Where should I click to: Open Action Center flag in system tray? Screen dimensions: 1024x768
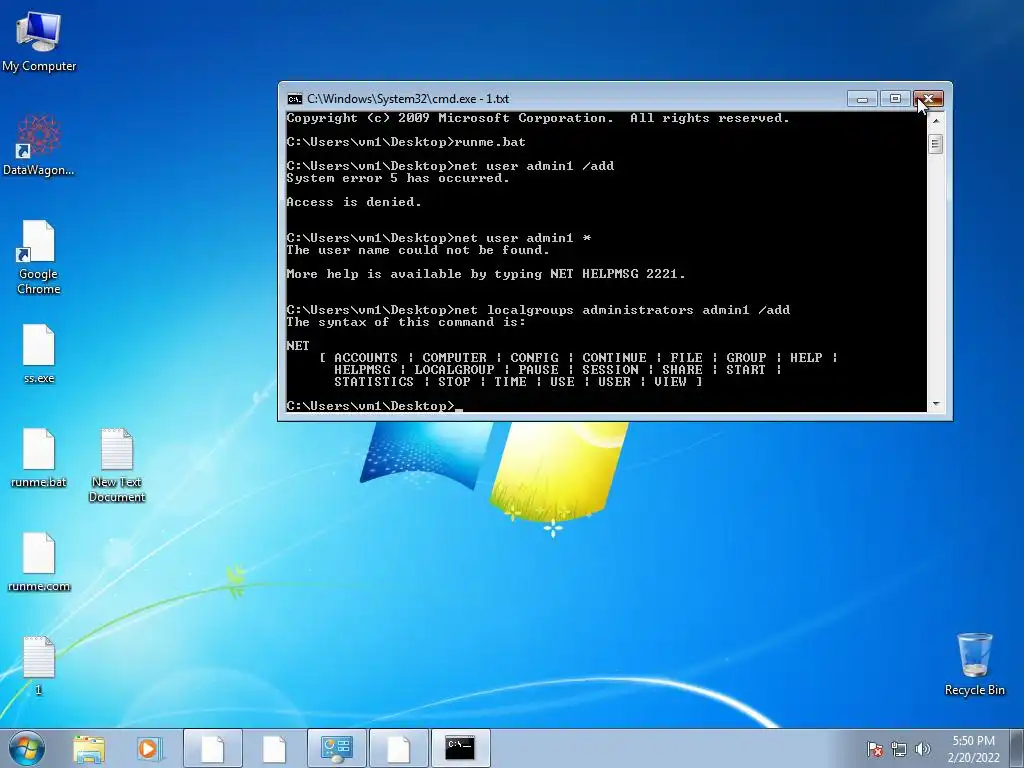(x=875, y=749)
